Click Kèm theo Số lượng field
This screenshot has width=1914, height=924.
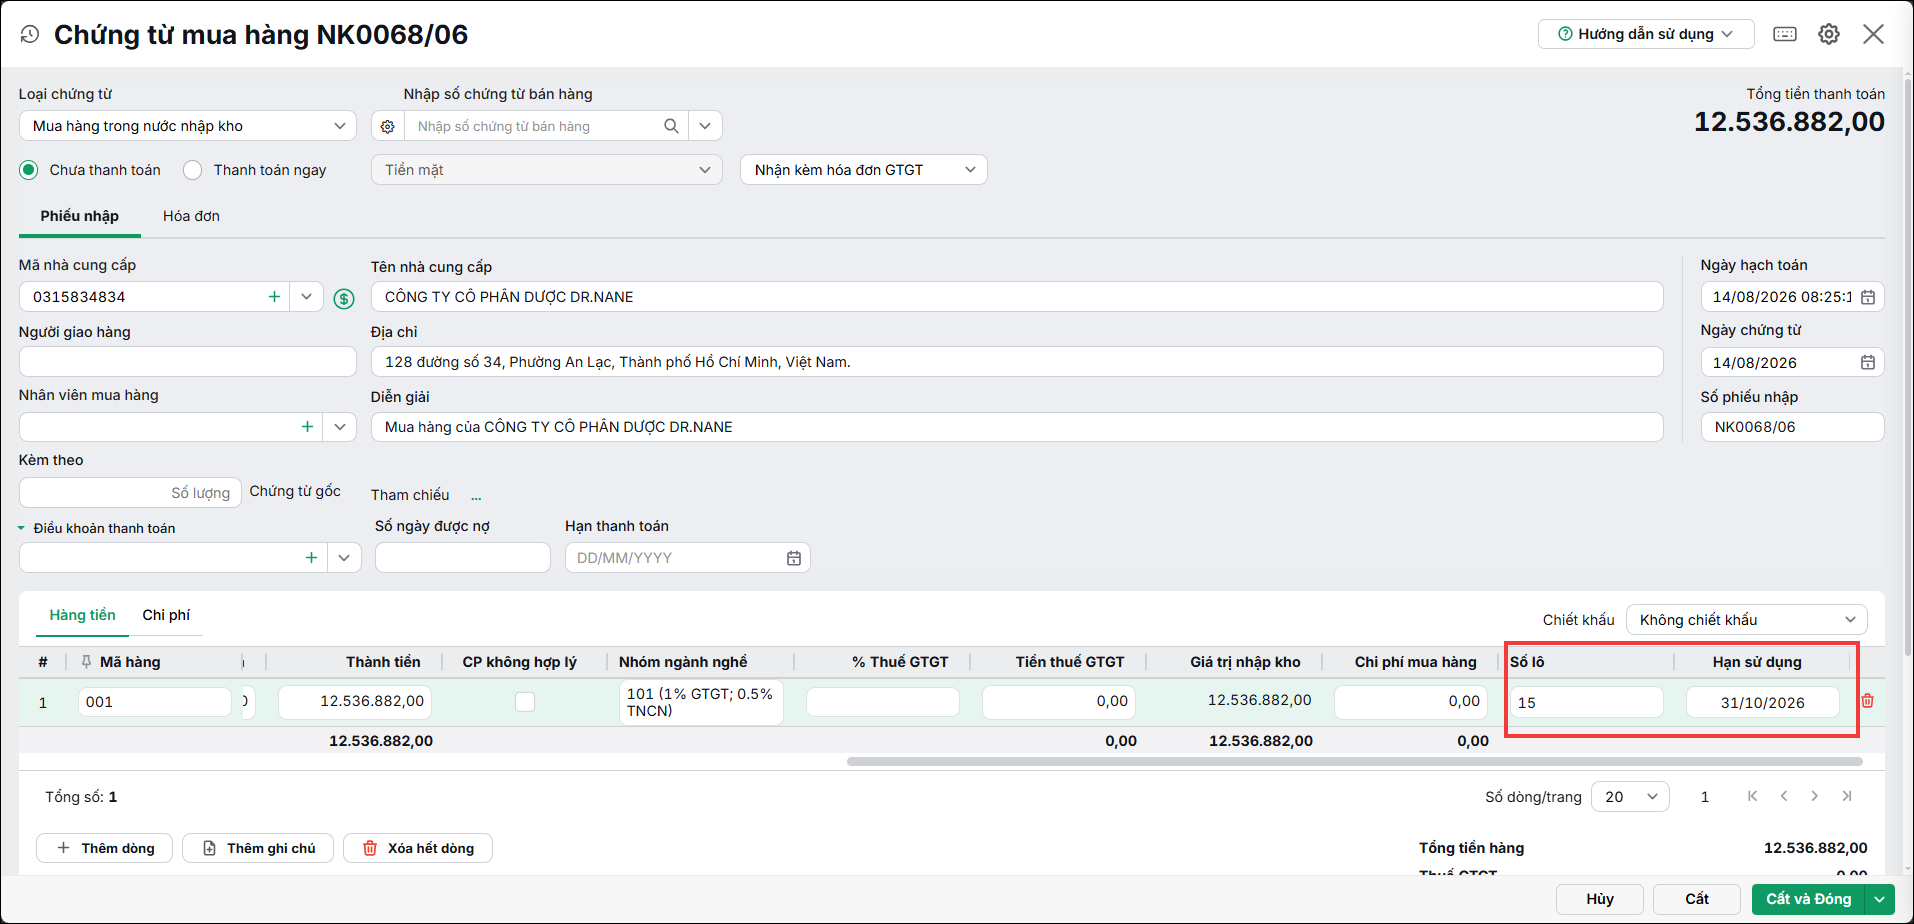coord(130,492)
